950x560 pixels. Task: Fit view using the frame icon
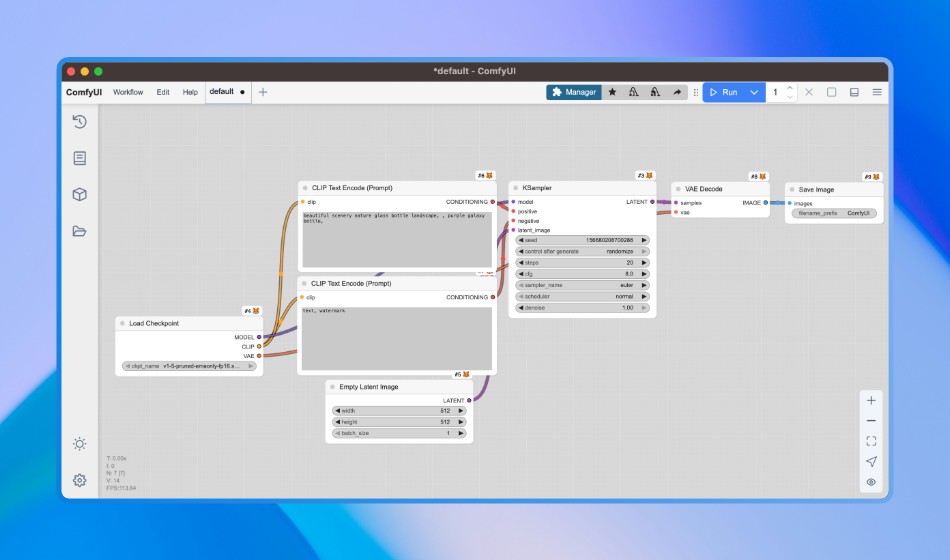click(x=871, y=441)
